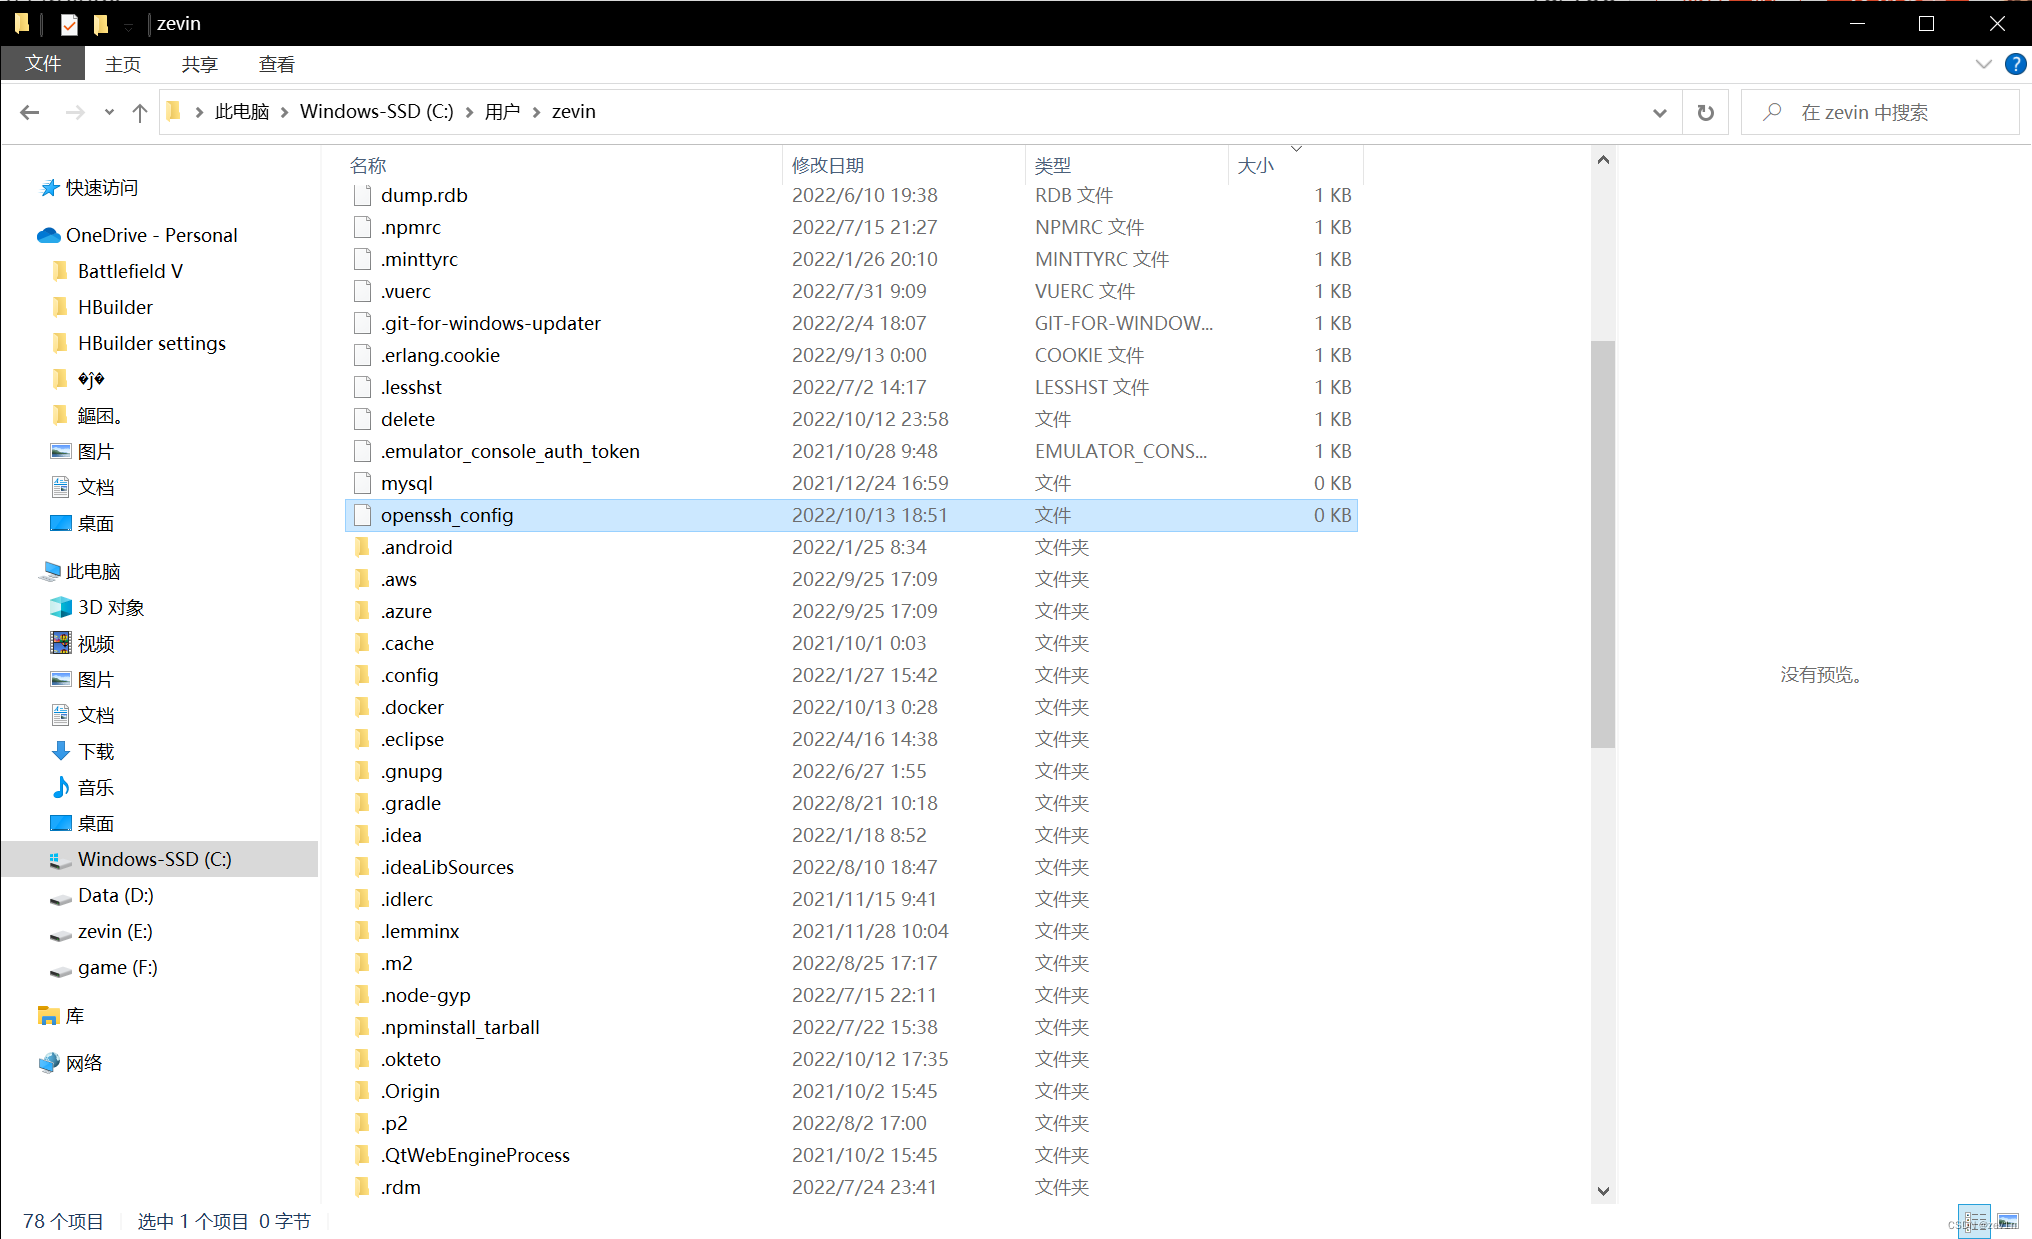Open the 查看 ribbon tab

(x=277, y=64)
